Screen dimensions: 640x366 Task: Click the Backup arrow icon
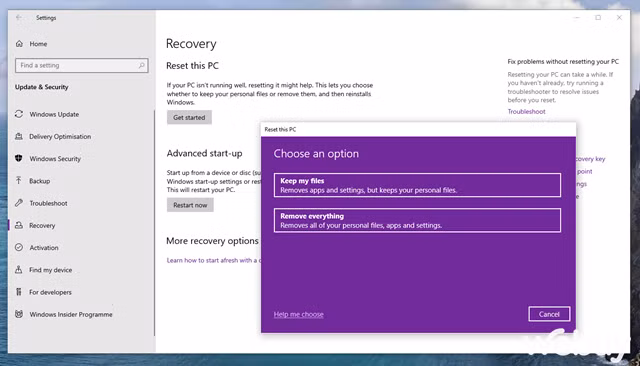pyautogui.click(x=19, y=180)
